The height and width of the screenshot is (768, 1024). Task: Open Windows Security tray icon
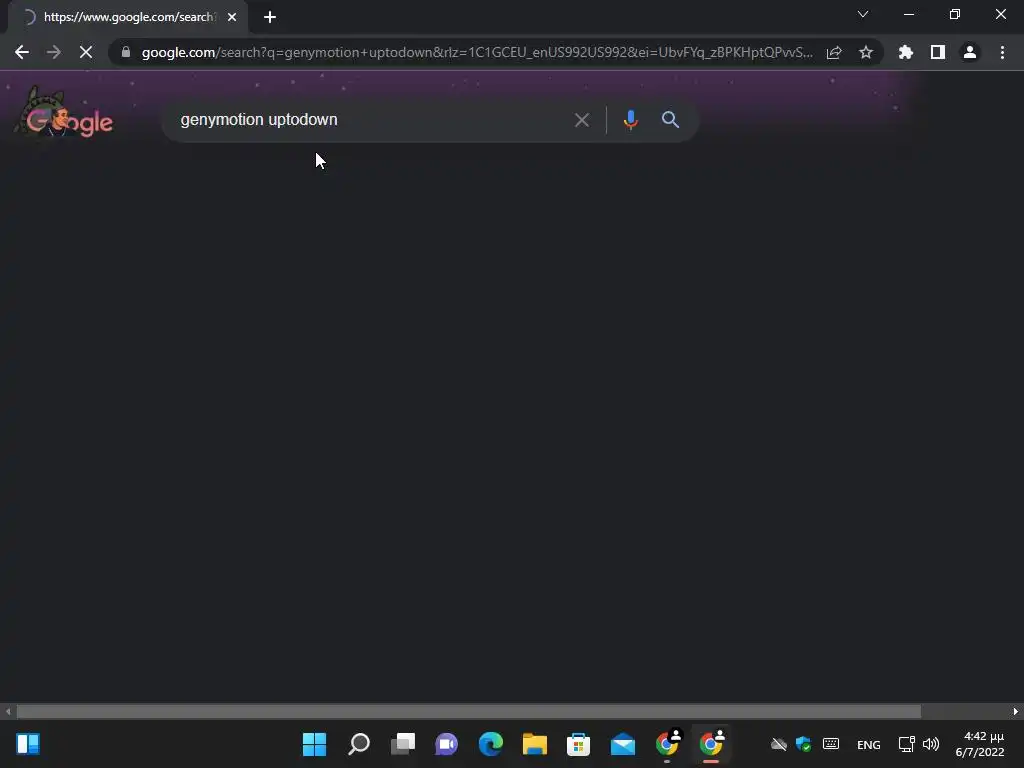[804, 744]
